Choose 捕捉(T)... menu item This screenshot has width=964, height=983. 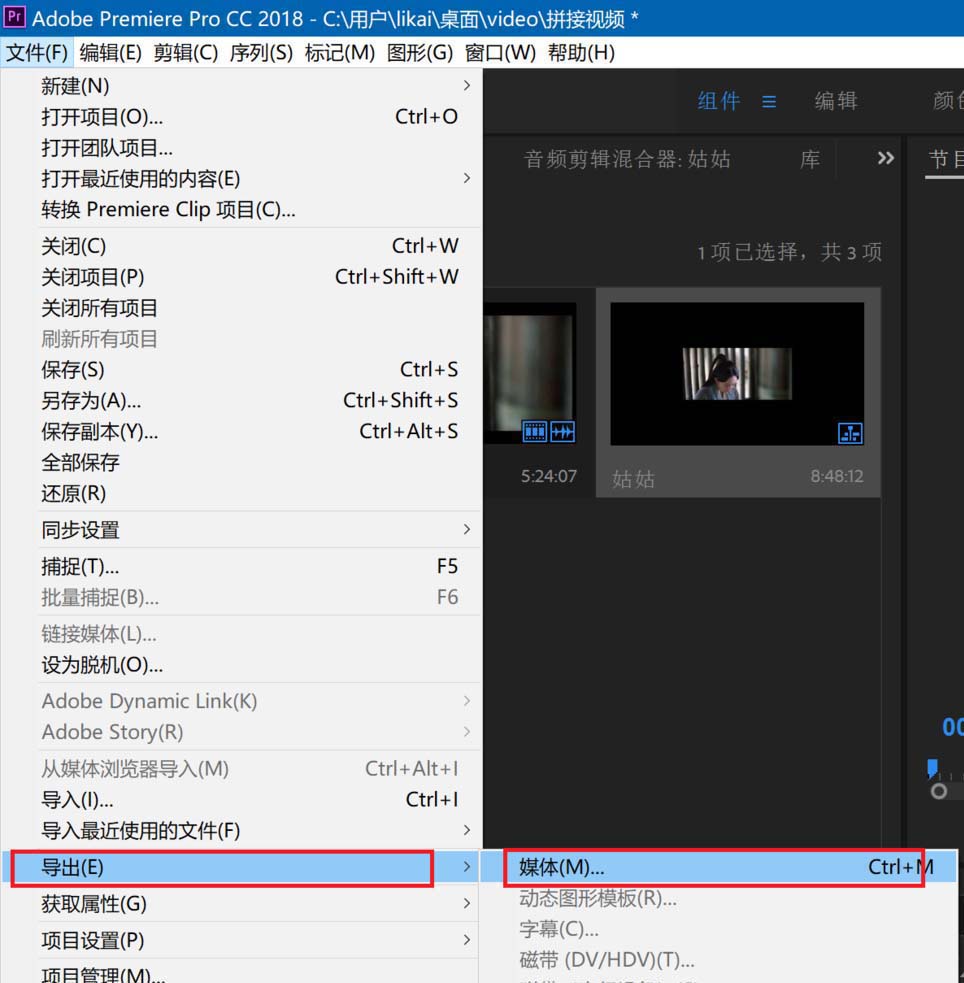pos(242,566)
